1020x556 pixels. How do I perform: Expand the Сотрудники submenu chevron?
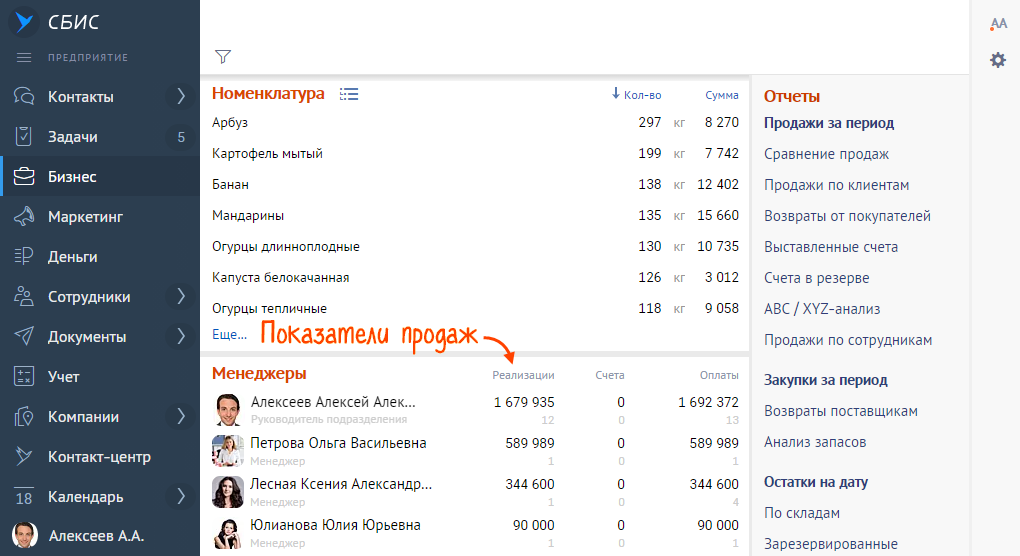click(x=181, y=297)
